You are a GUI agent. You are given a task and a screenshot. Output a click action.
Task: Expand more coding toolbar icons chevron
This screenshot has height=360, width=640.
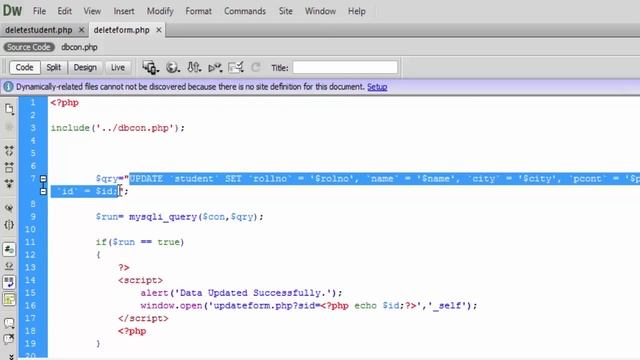coord(11,357)
